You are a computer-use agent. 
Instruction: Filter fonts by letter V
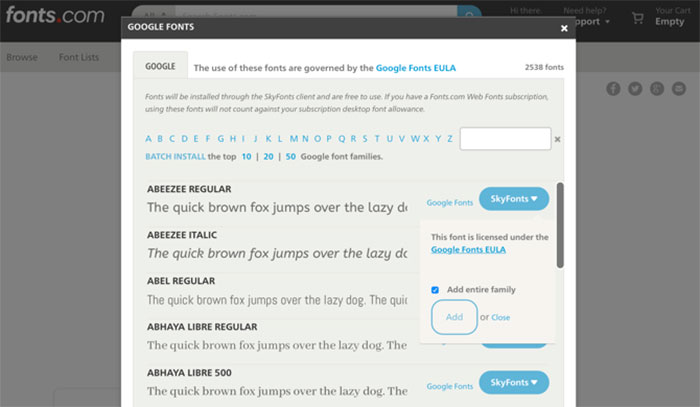402,139
